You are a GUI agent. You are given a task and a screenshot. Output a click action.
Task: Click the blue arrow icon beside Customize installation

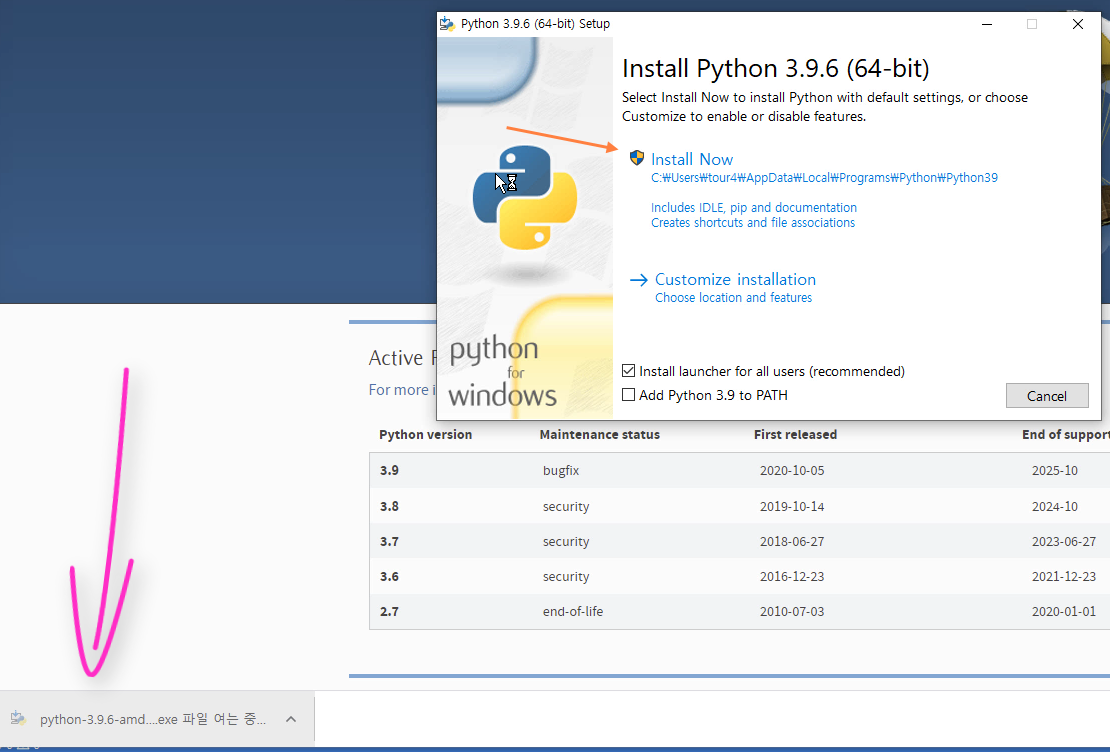pos(639,280)
